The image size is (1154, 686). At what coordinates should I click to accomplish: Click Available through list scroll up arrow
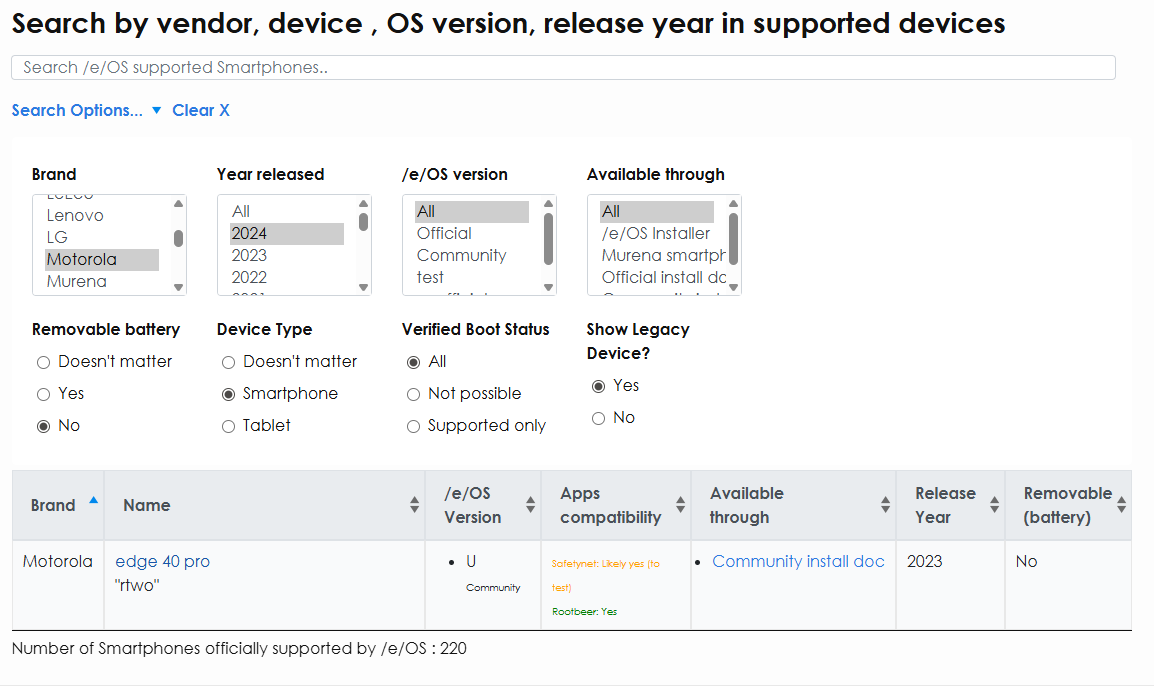tap(733, 203)
